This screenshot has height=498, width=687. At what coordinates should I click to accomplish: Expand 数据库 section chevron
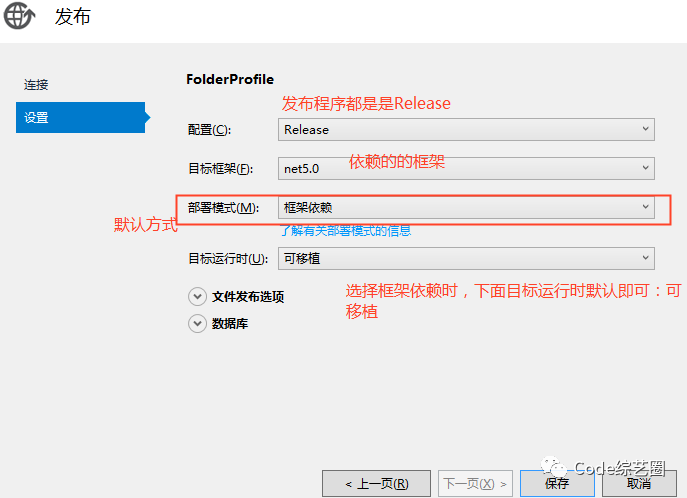click(198, 324)
